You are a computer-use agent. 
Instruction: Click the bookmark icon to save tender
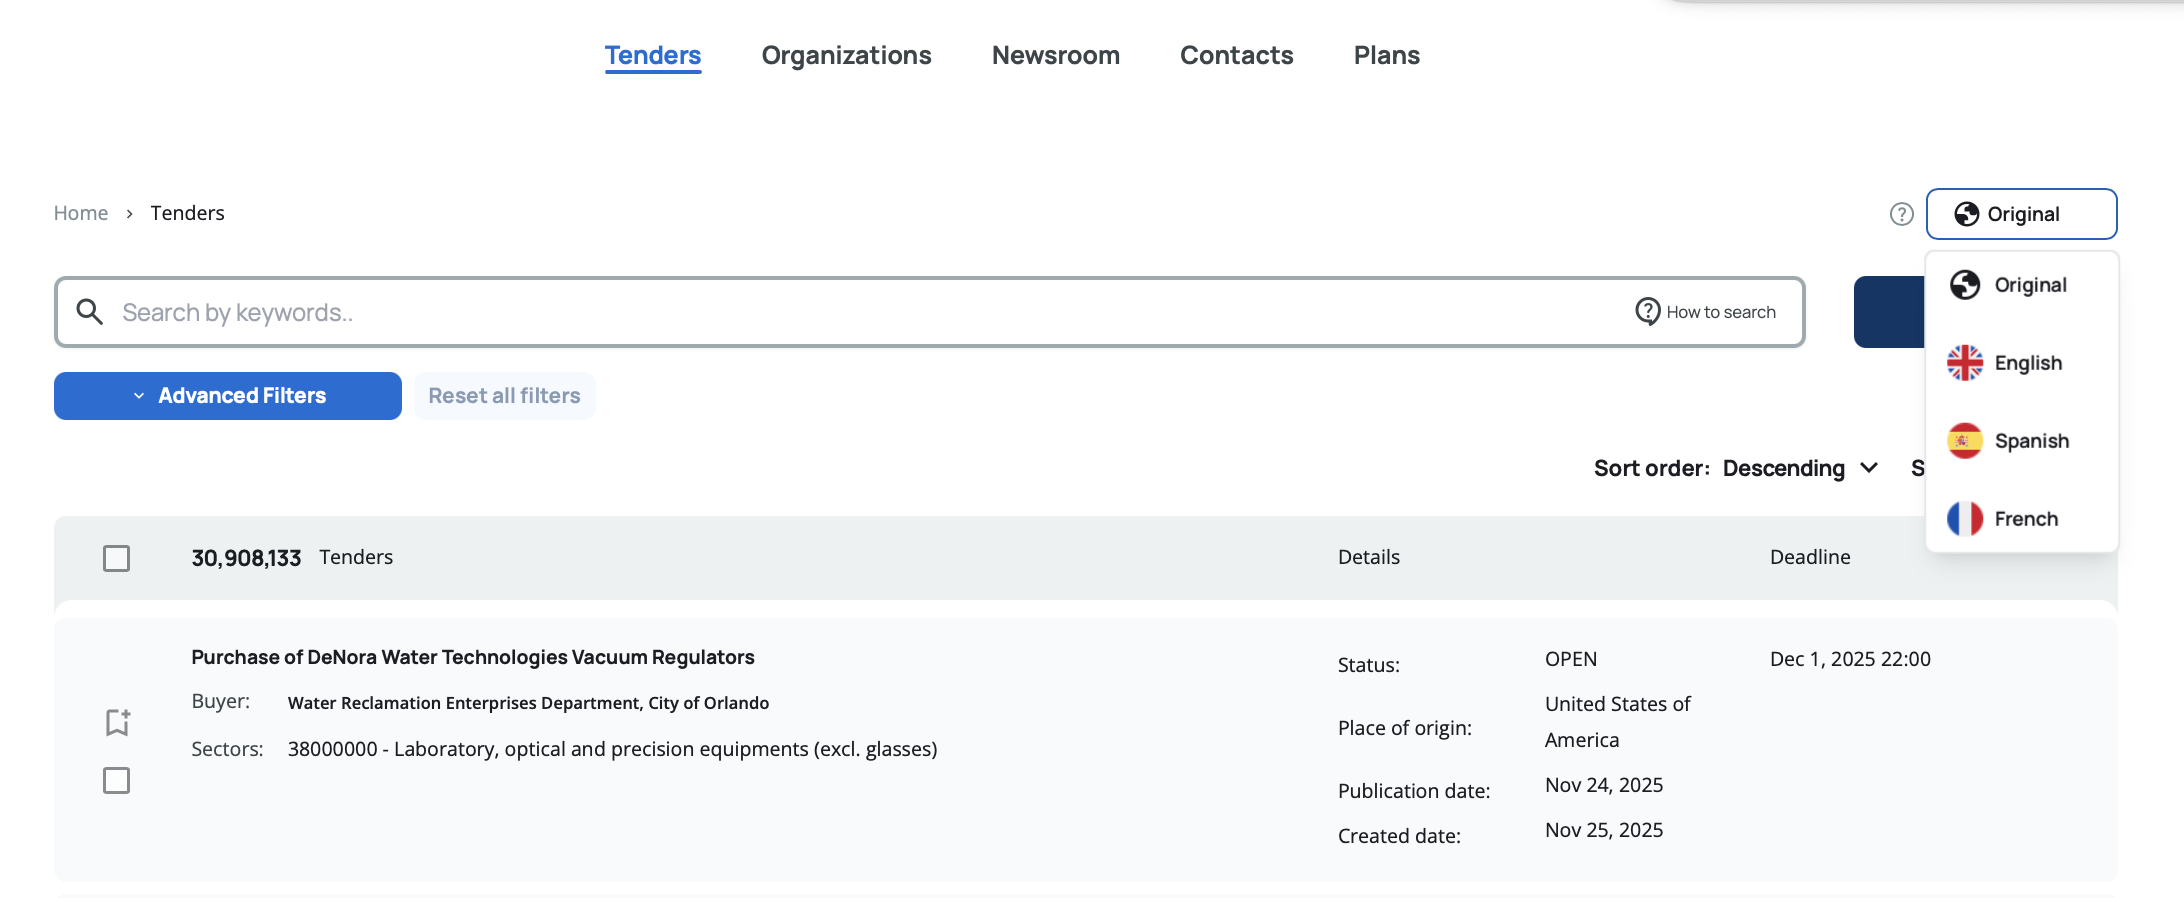click(117, 722)
